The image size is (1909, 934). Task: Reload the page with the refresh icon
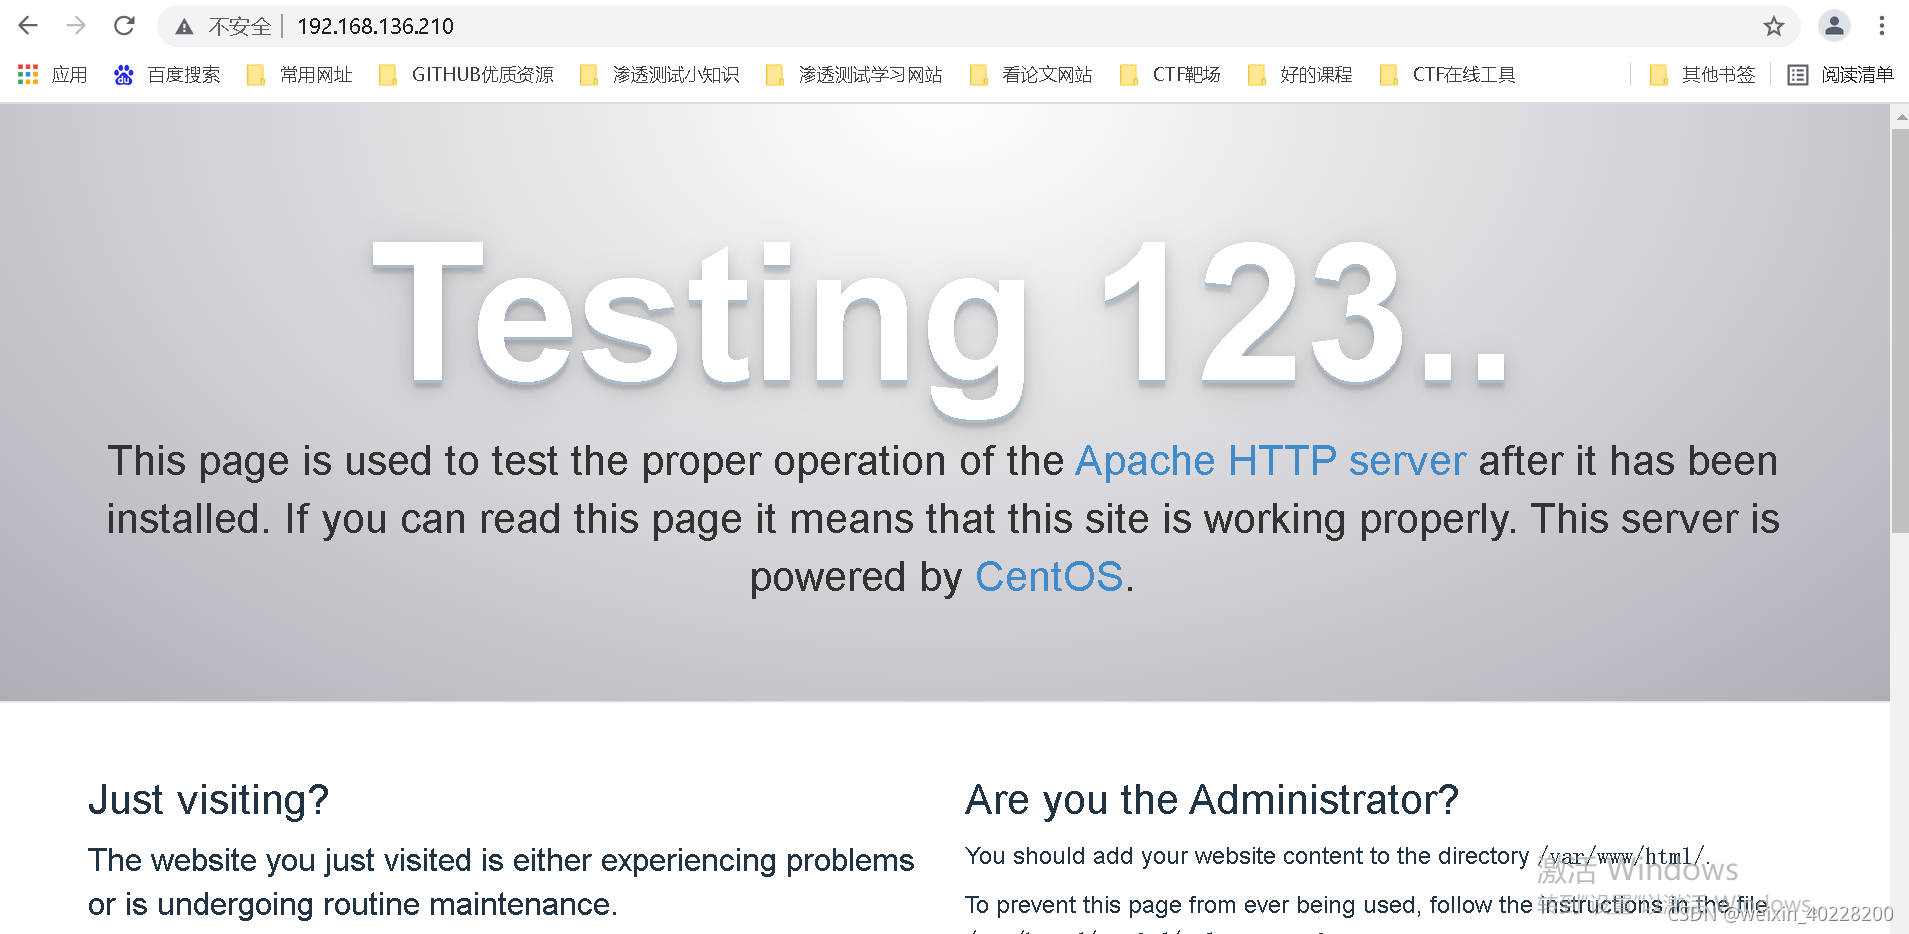124,26
